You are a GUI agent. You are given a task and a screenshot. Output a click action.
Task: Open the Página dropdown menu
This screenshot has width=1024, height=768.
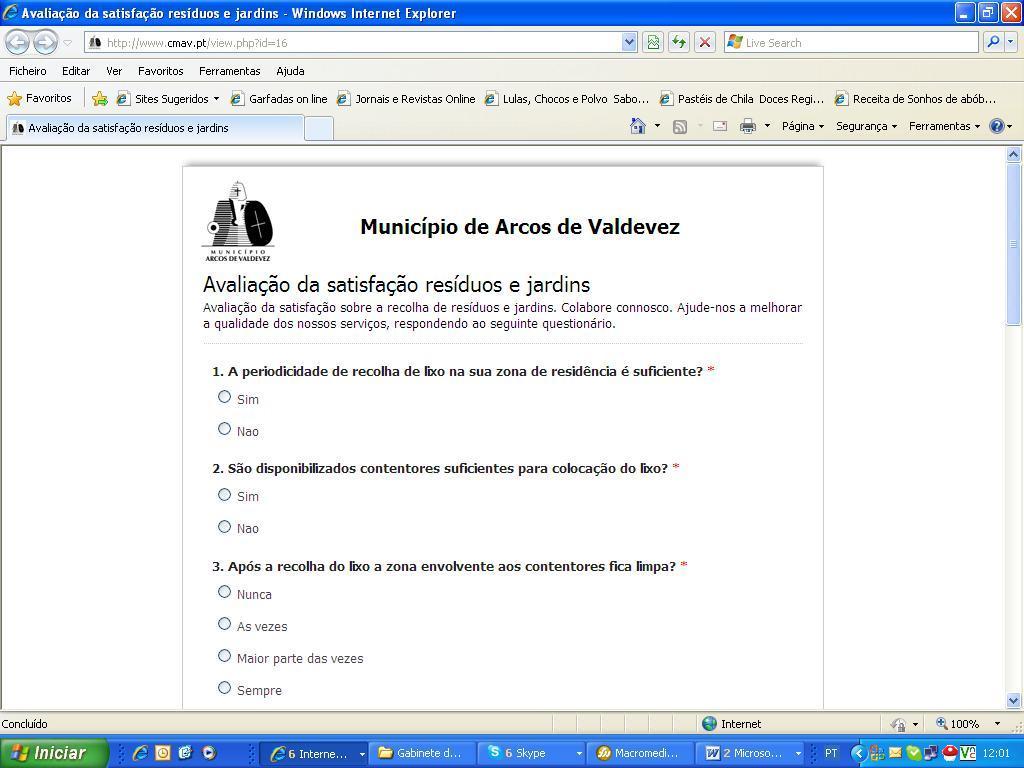(802, 126)
